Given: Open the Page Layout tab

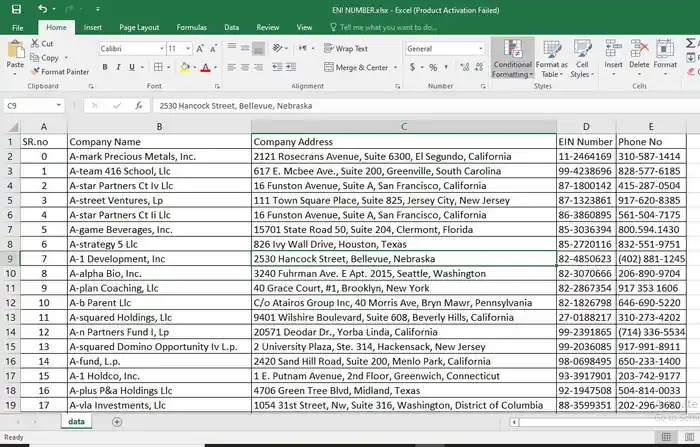Looking at the screenshot, I should click(x=139, y=27).
